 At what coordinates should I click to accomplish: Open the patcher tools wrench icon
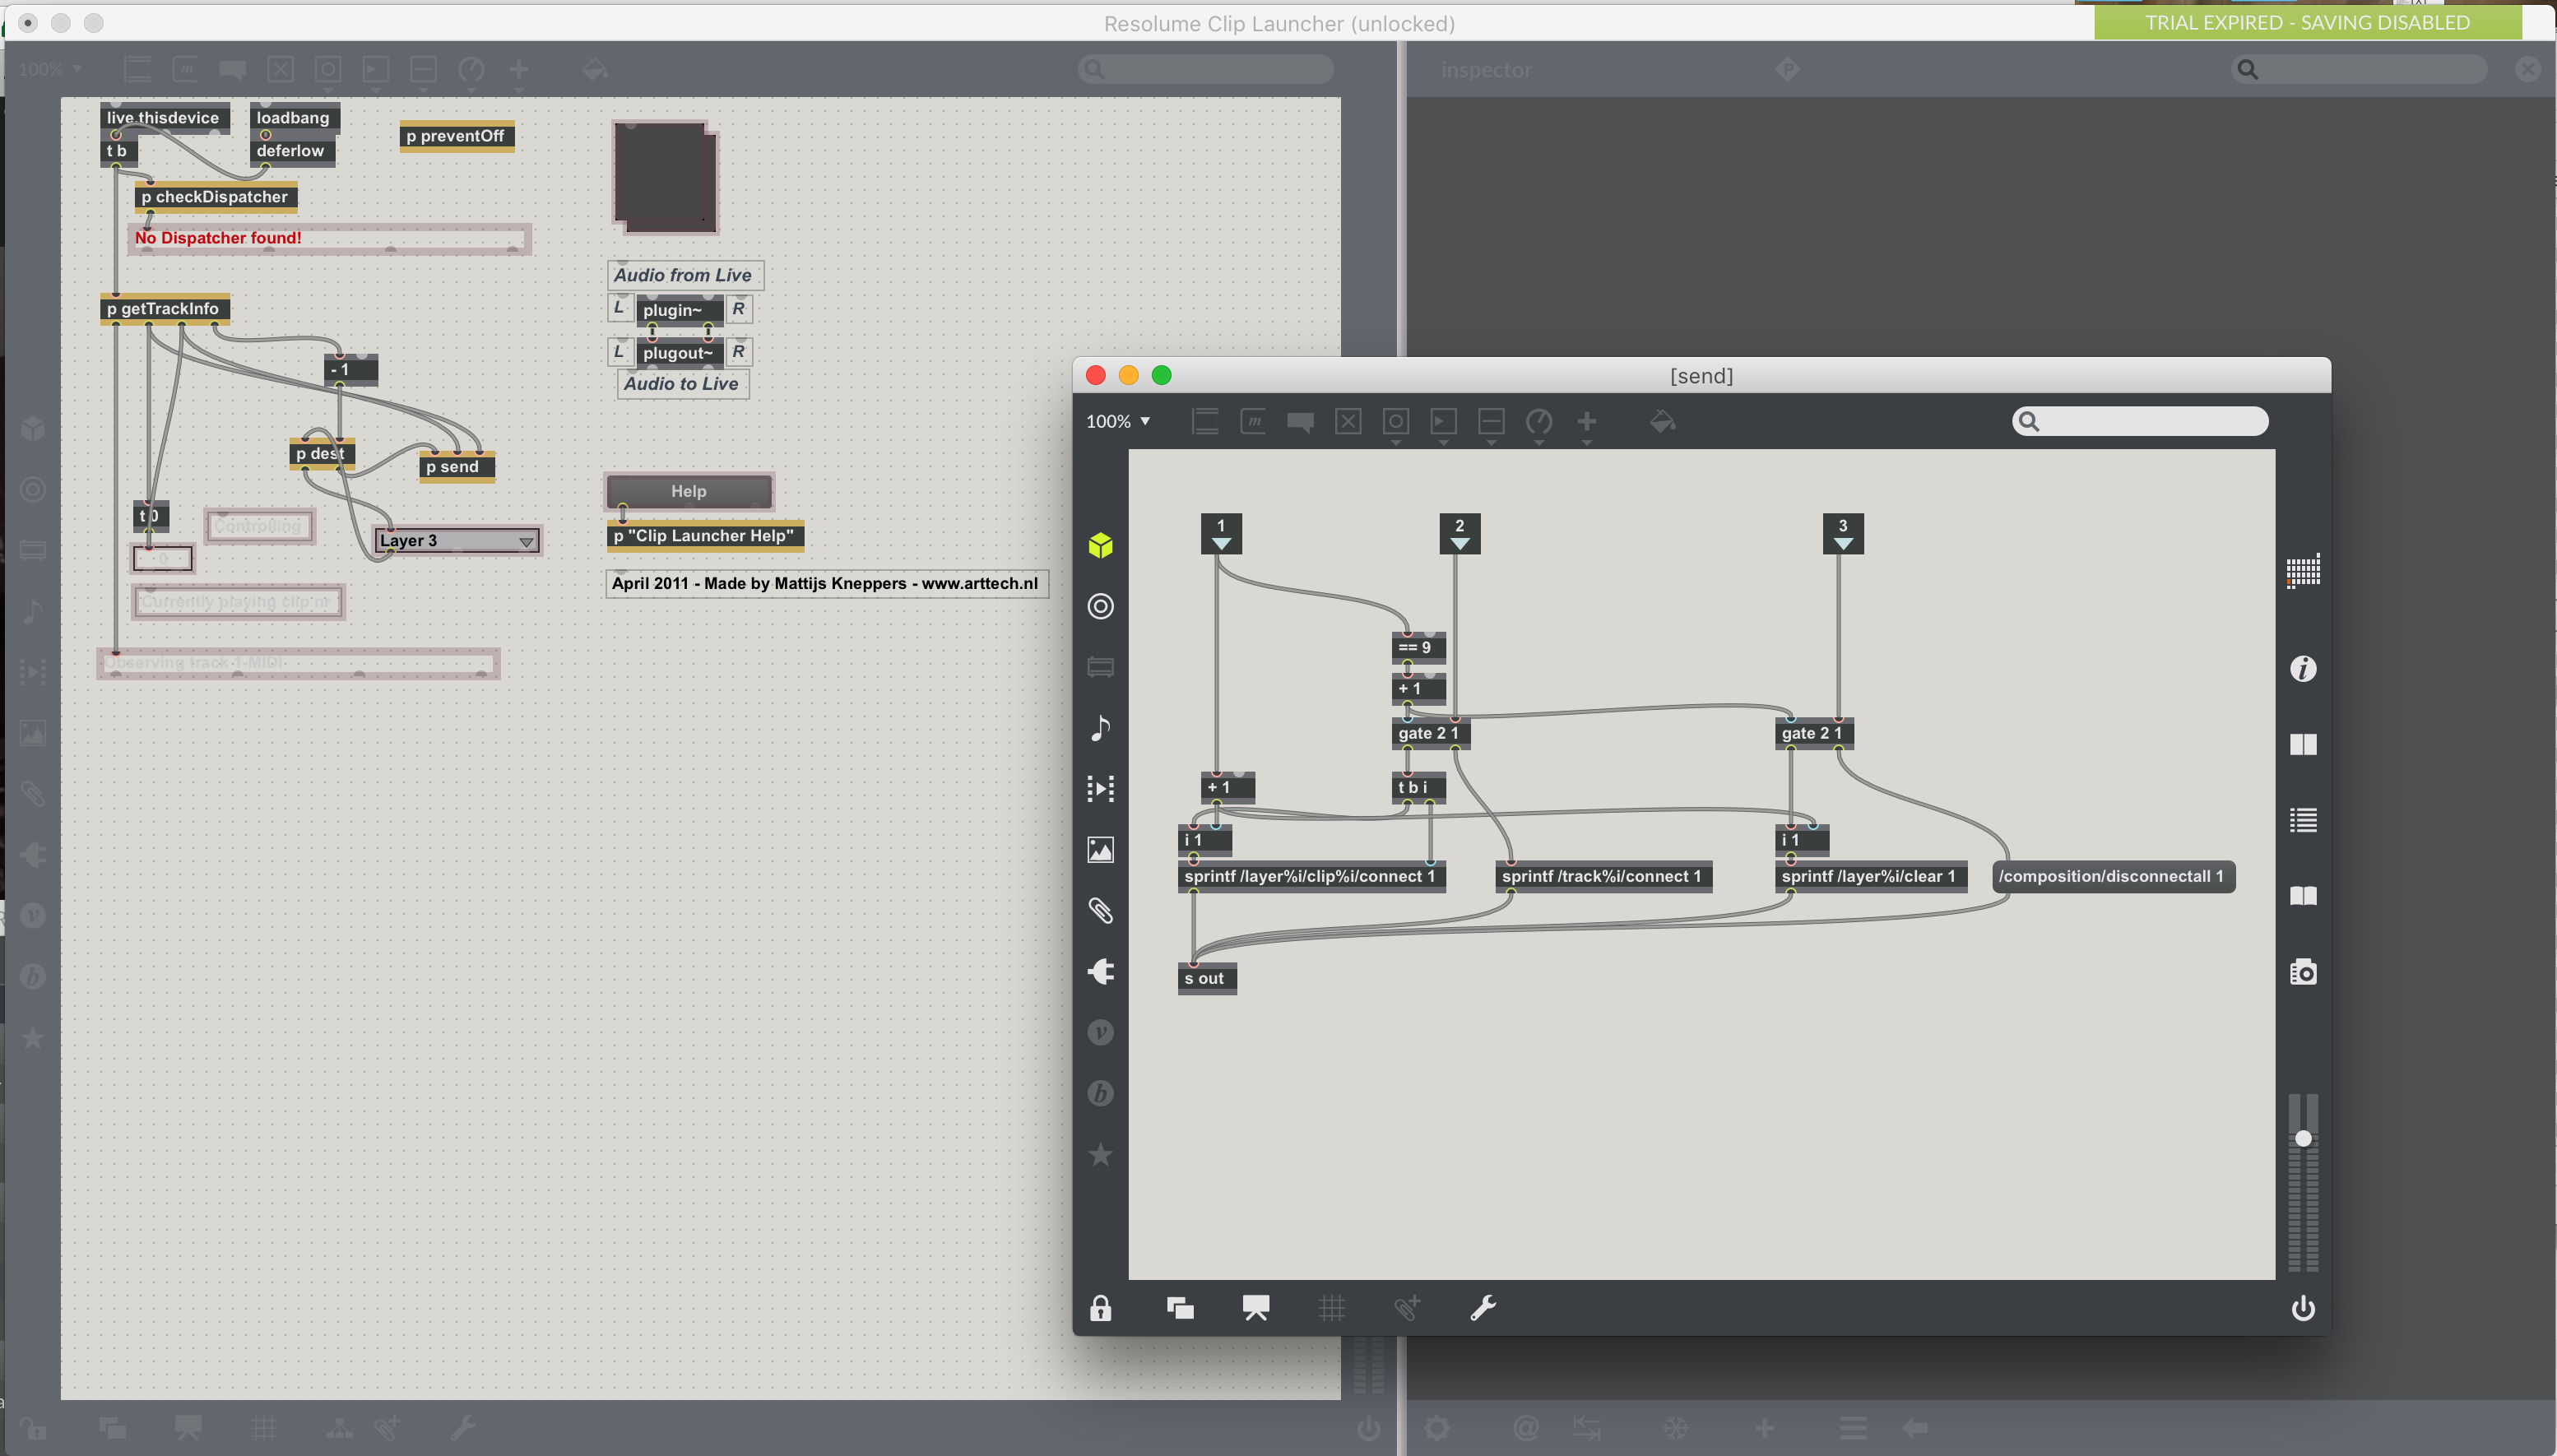[x=1483, y=1308]
